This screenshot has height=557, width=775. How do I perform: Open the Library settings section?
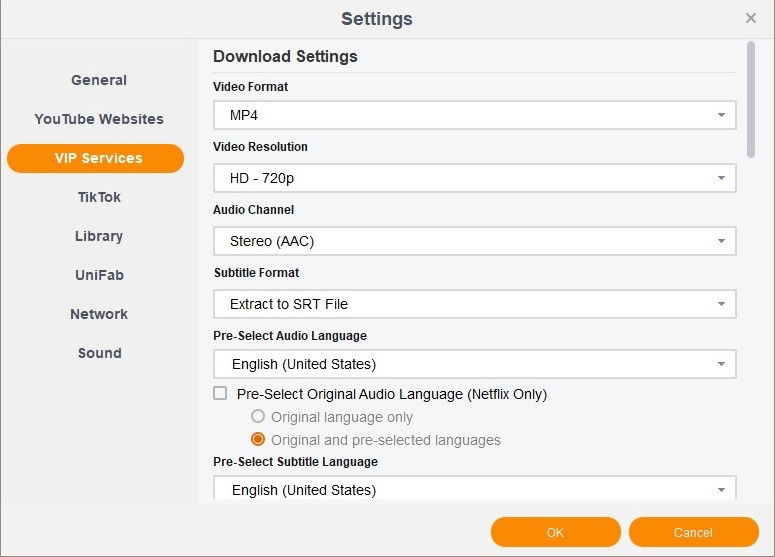99,236
